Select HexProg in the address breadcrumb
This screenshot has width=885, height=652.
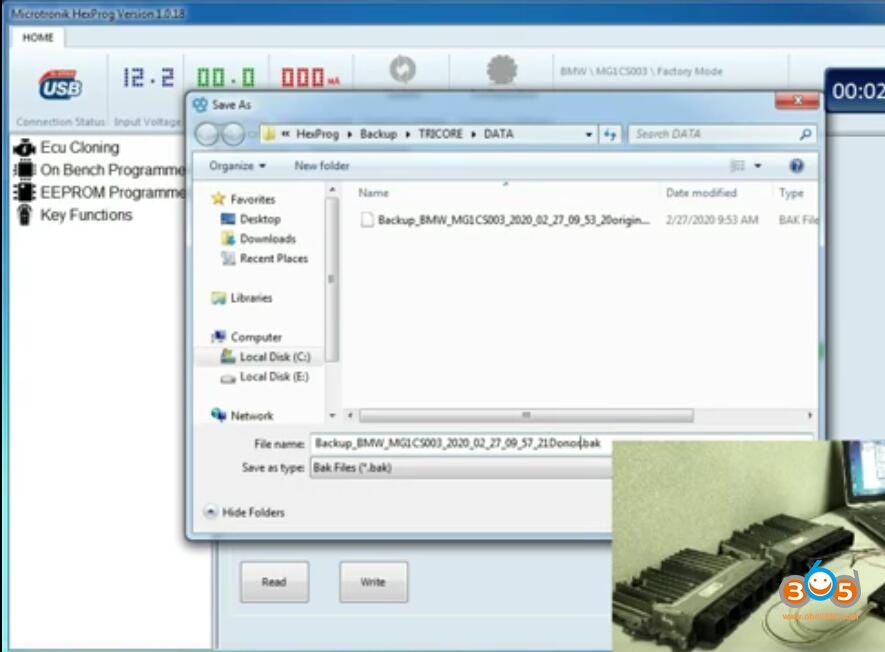click(x=317, y=134)
